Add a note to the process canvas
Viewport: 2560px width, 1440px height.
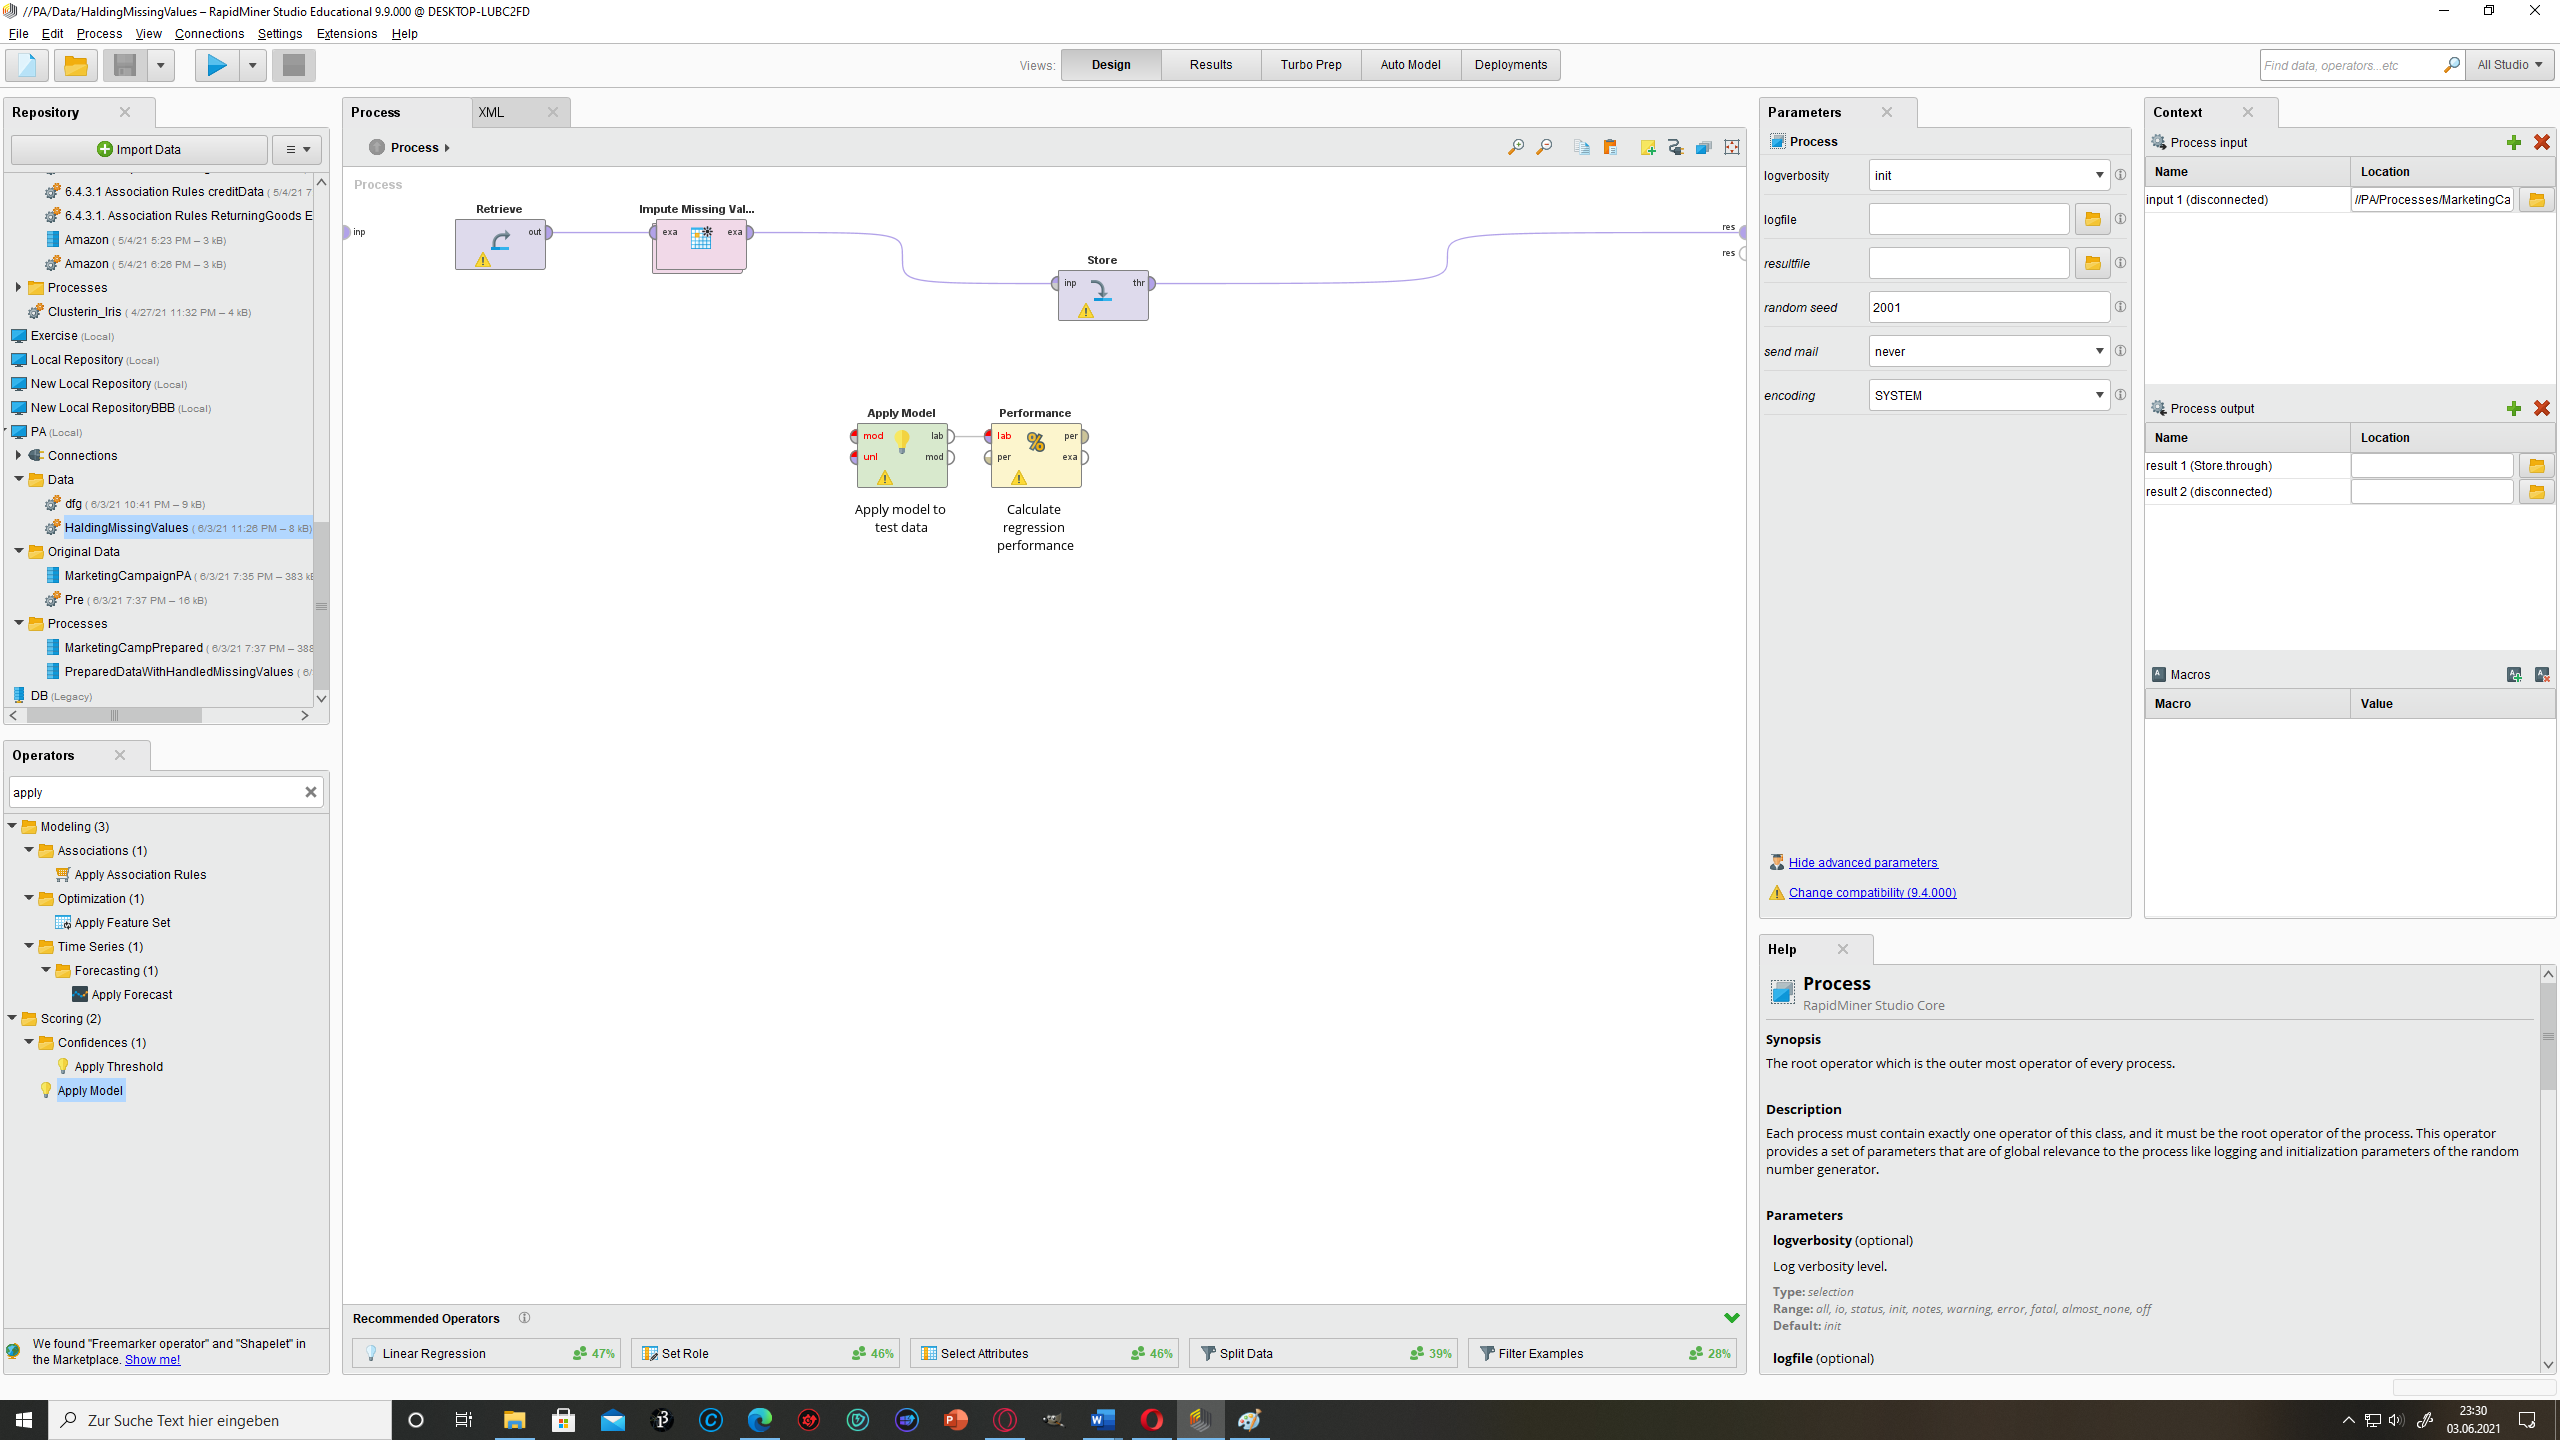pyautogui.click(x=1648, y=148)
